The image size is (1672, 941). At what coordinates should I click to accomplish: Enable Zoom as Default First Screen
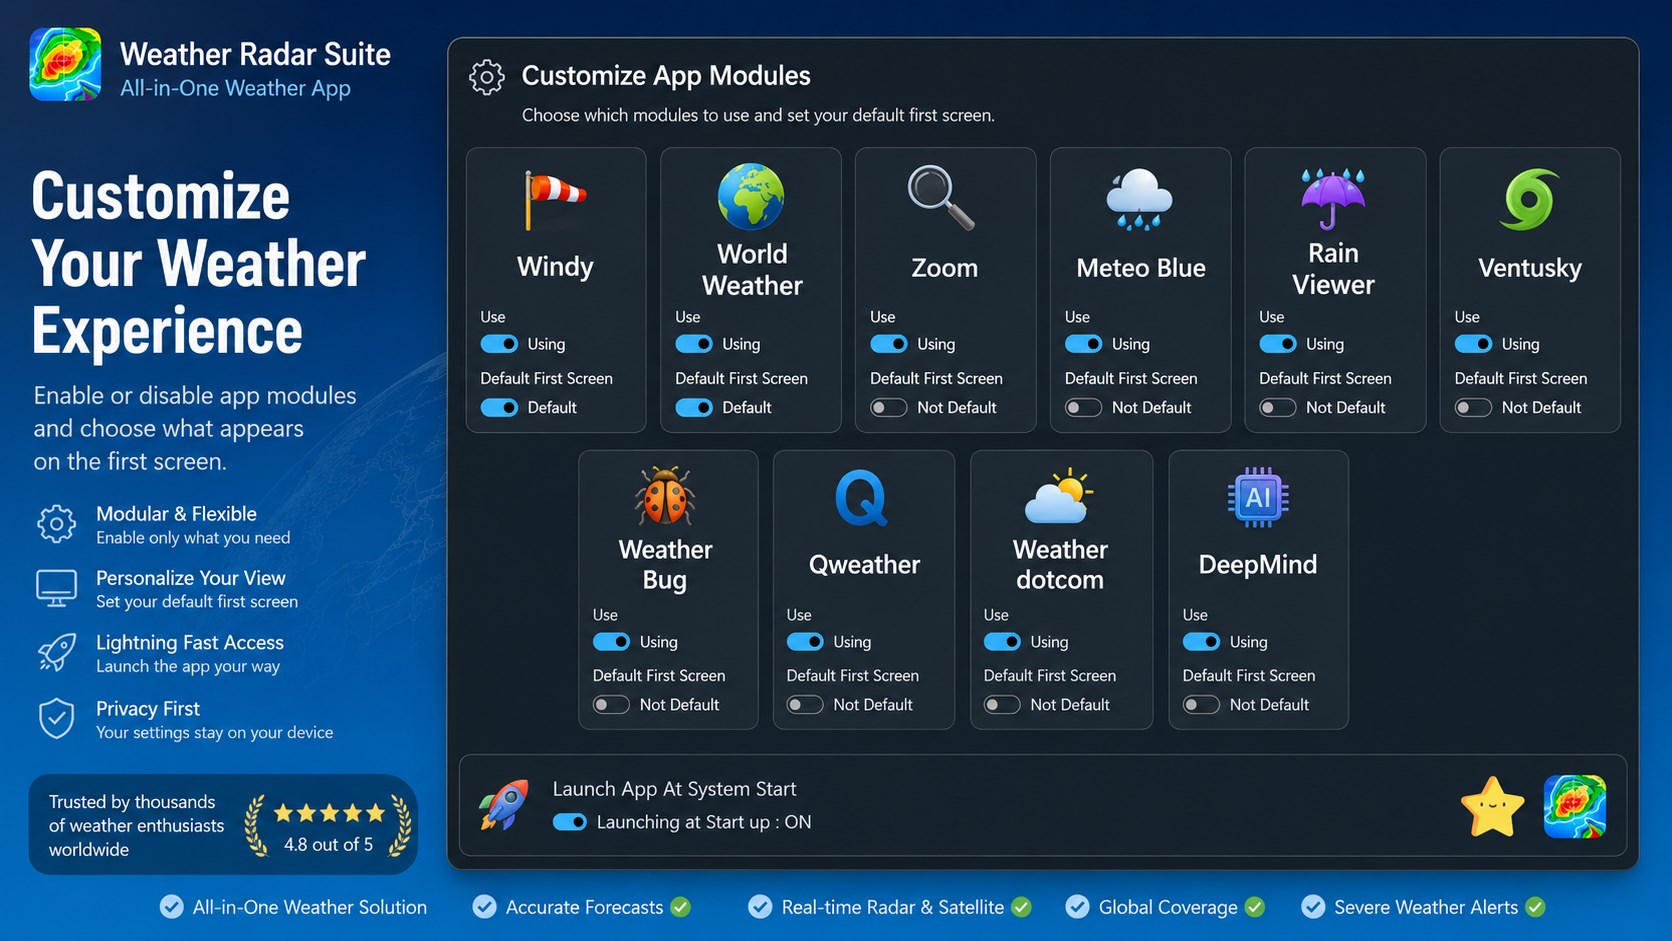tap(889, 408)
